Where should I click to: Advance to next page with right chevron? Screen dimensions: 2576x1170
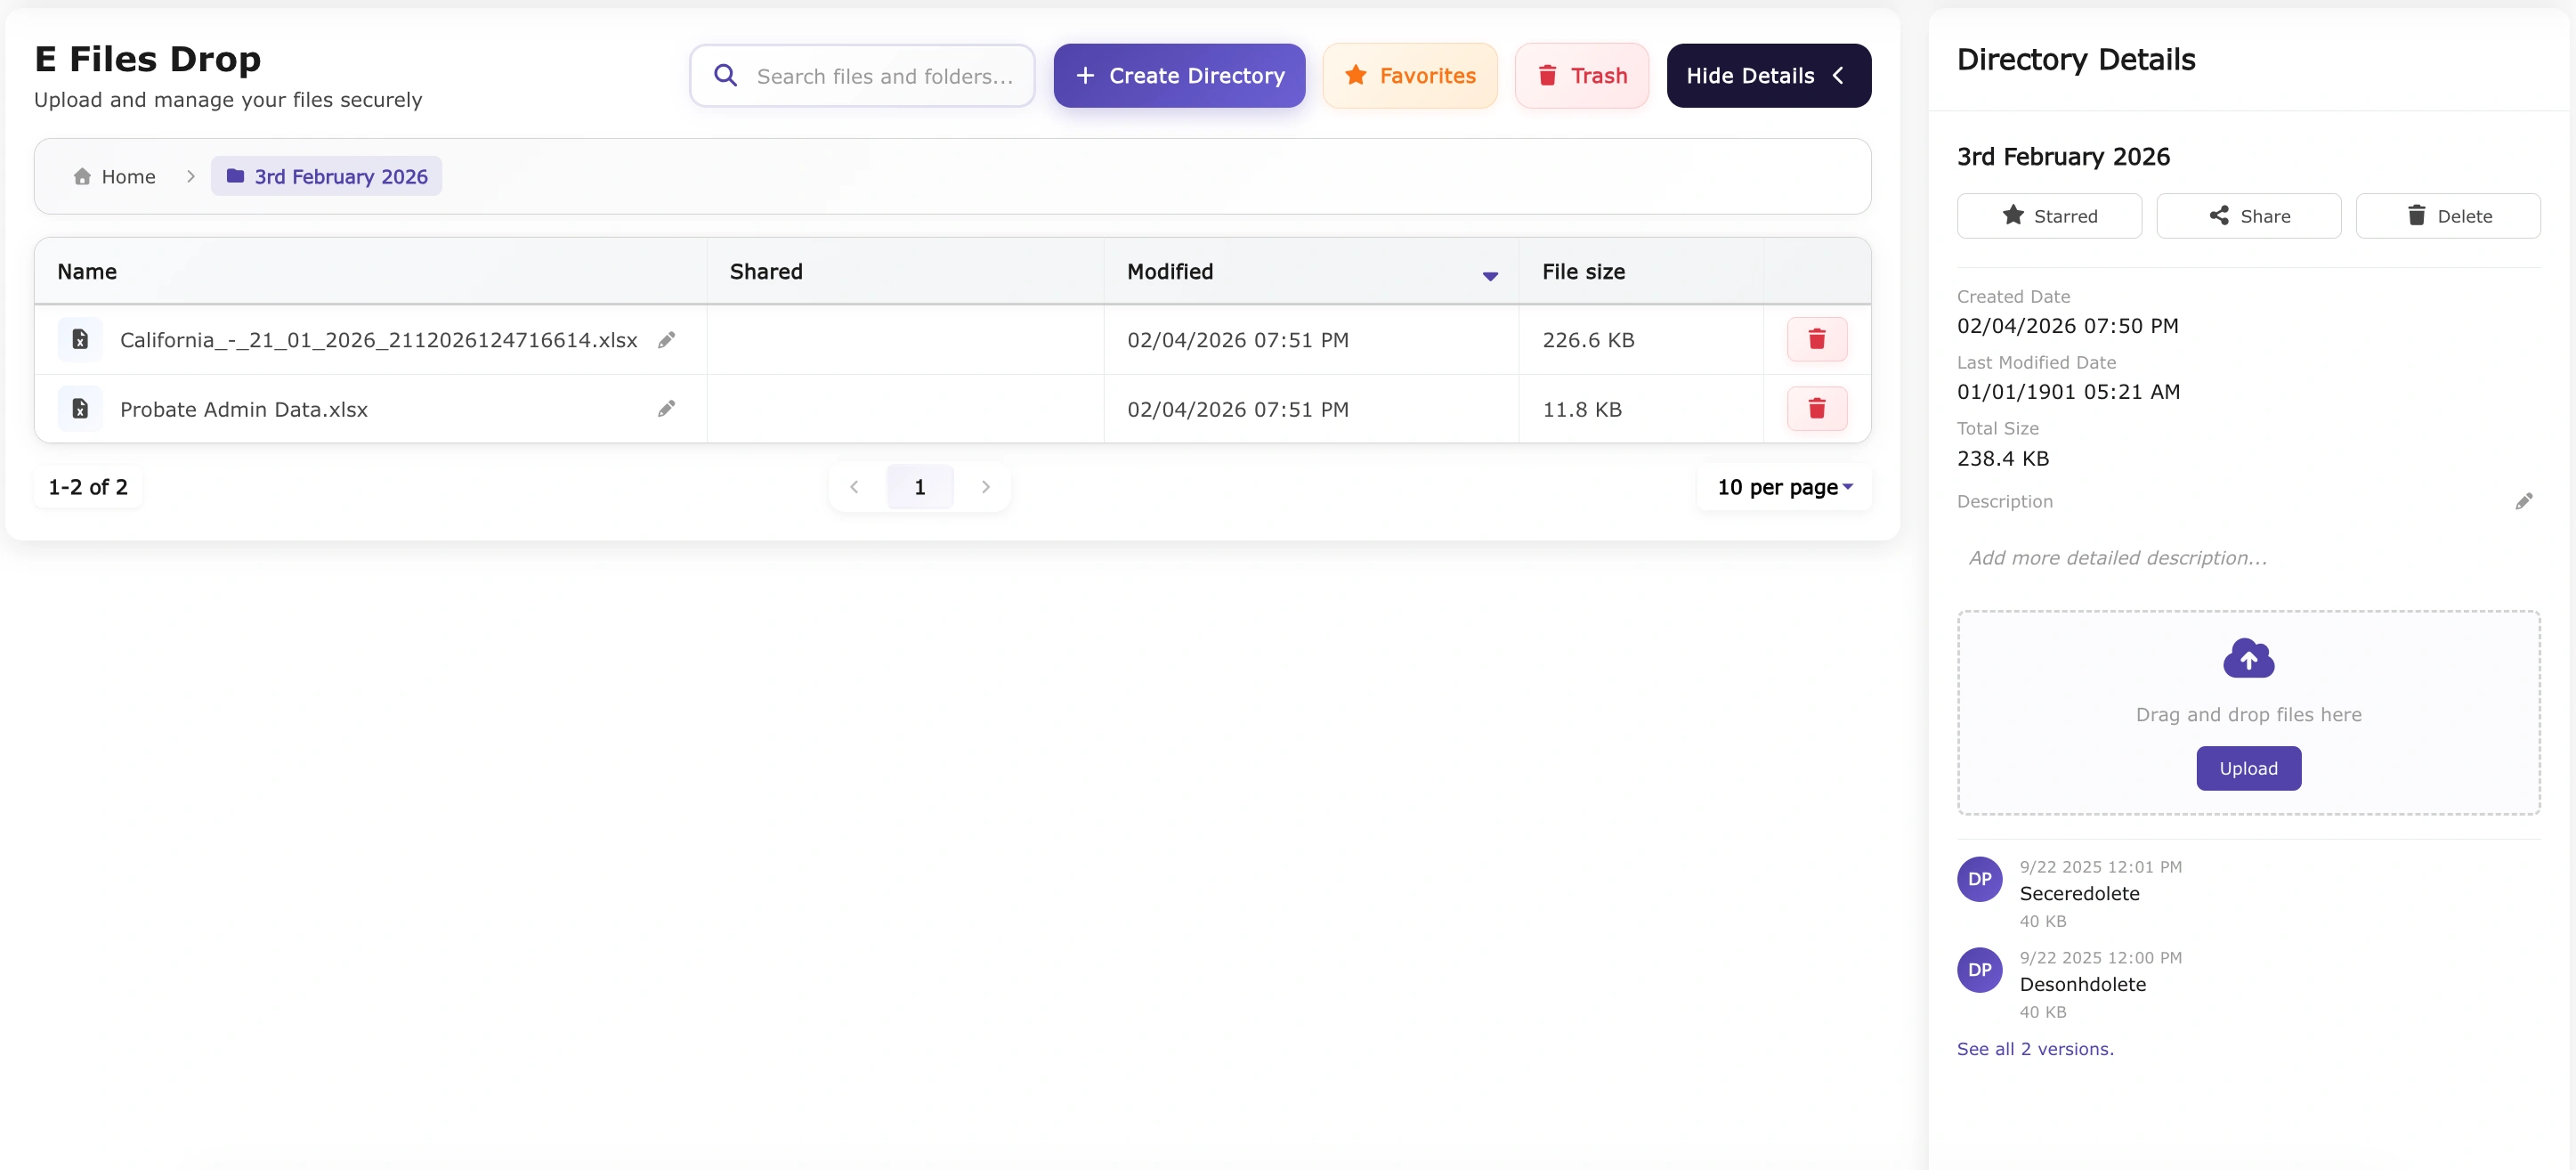pos(985,487)
